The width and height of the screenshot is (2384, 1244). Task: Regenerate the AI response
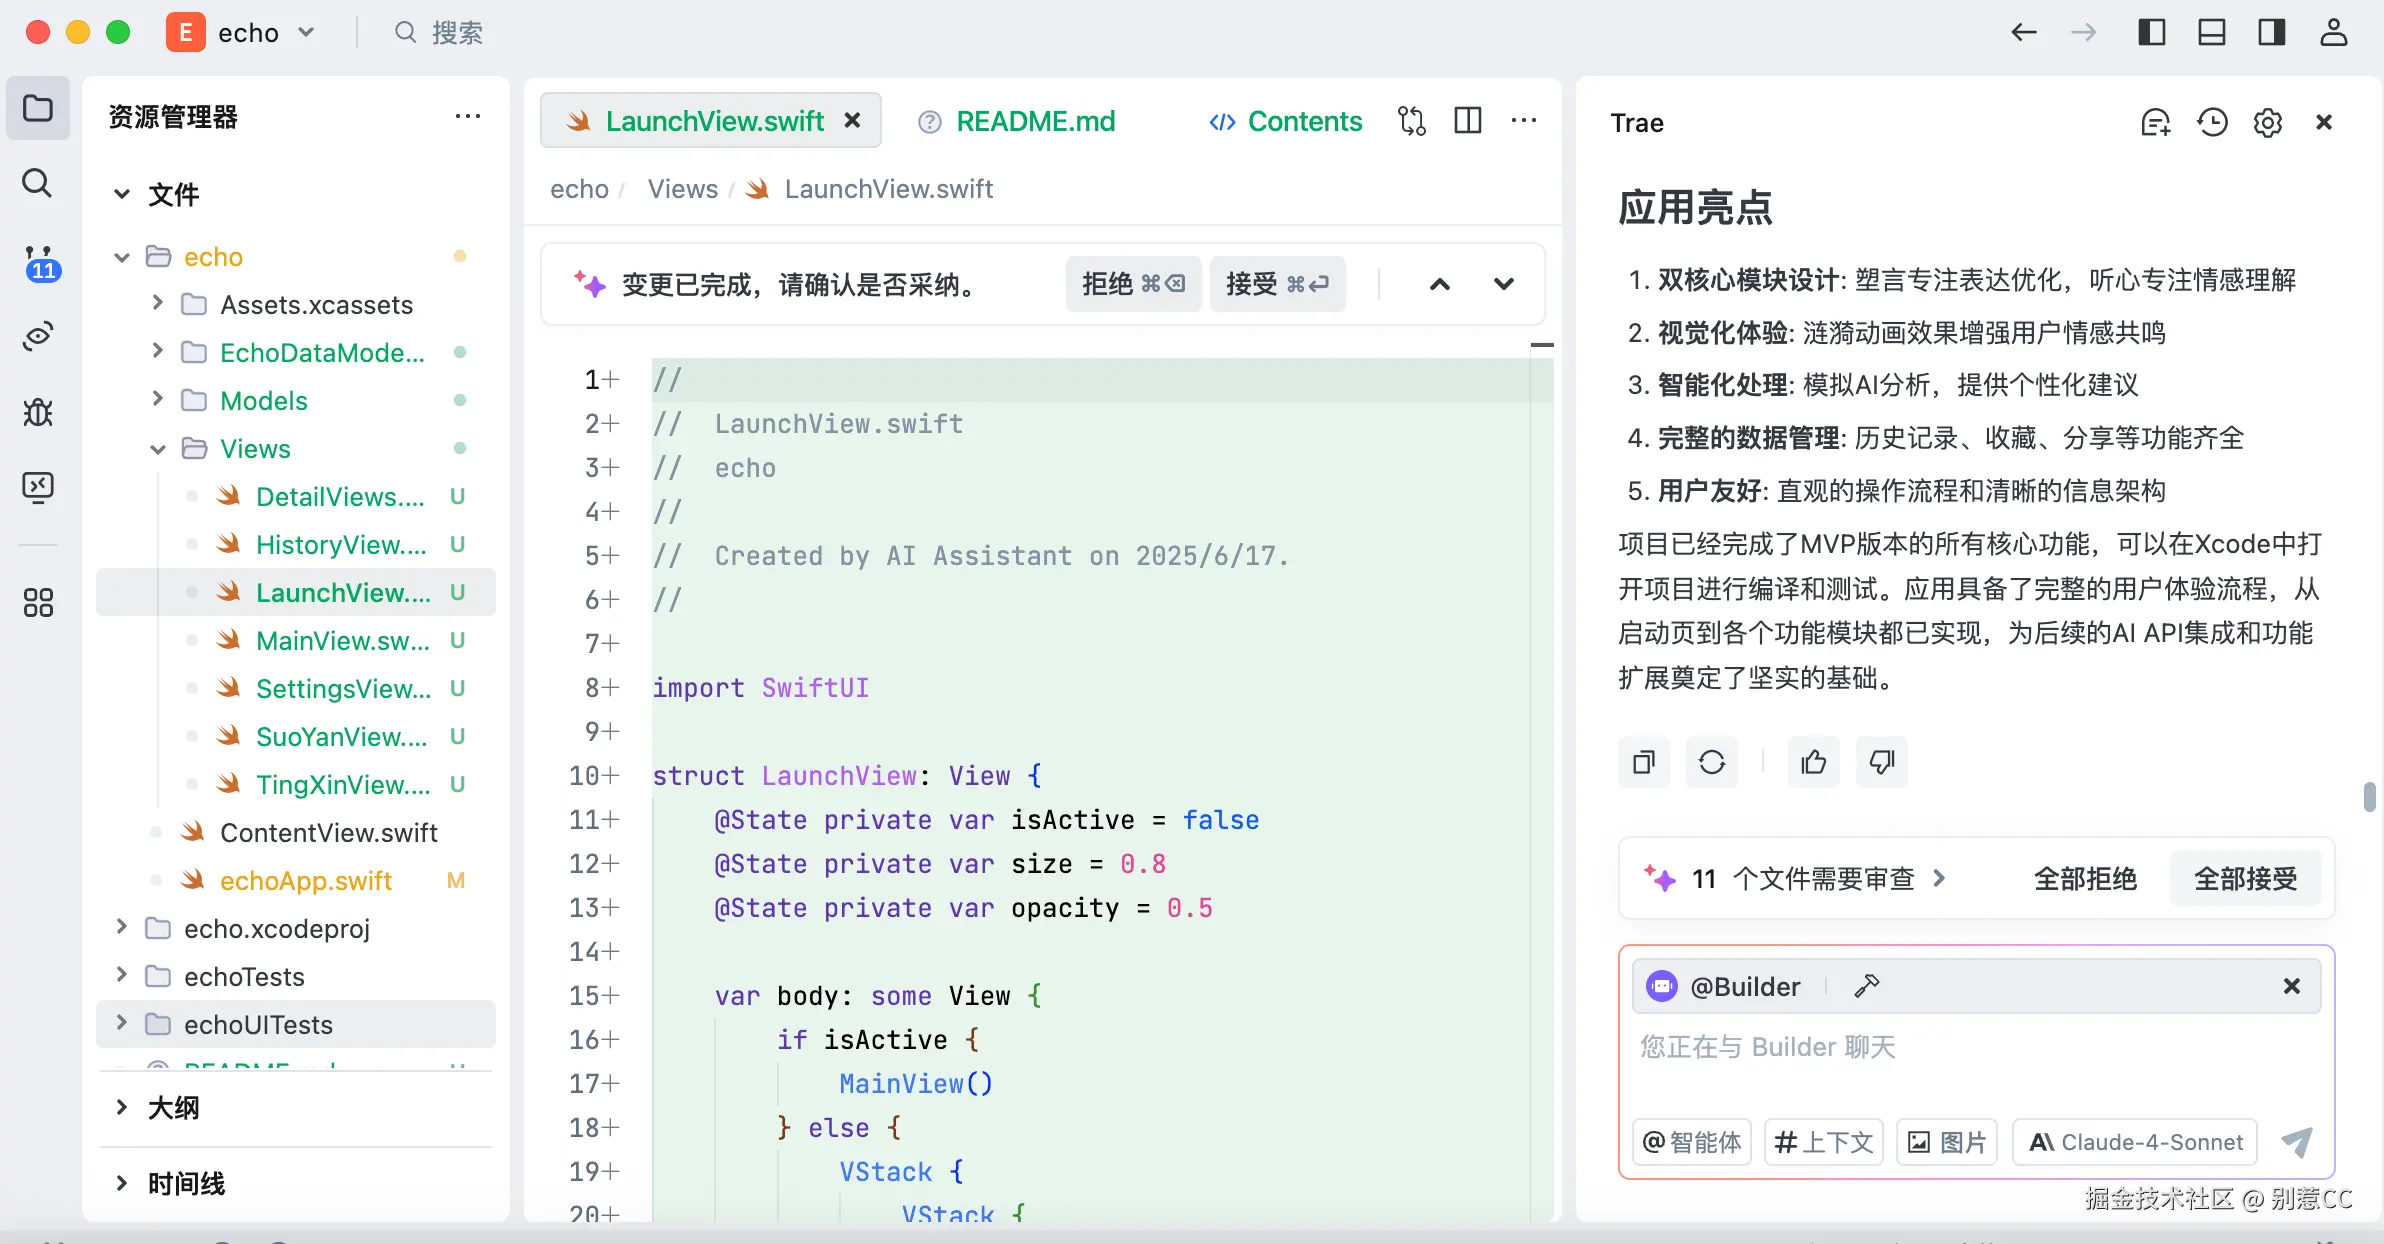[x=1711, y=763]
